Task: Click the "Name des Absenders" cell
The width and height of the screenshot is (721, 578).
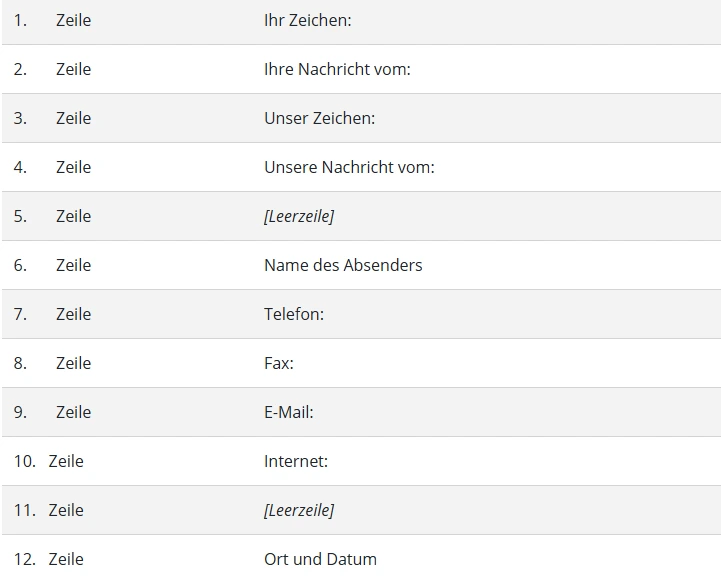Action: (343, 265)
